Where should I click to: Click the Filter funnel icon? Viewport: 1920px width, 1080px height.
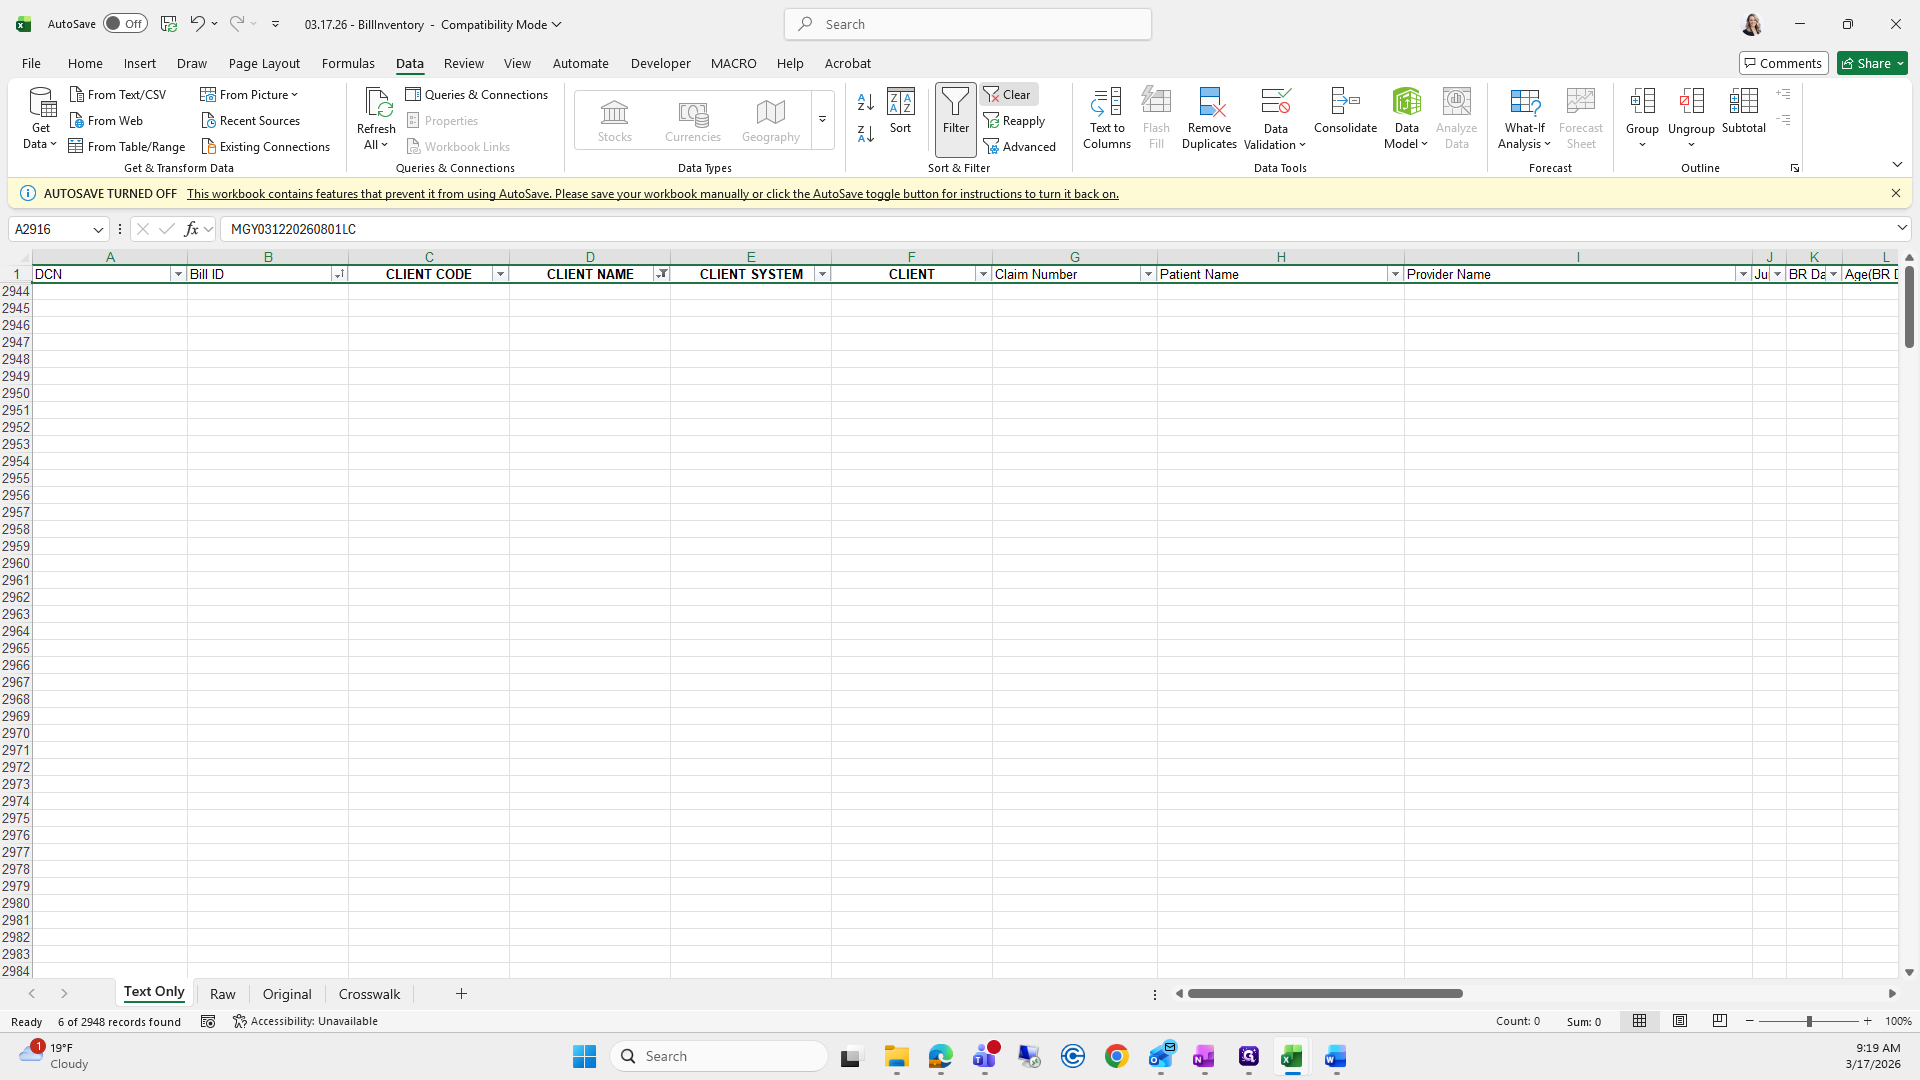coord(955,110)
